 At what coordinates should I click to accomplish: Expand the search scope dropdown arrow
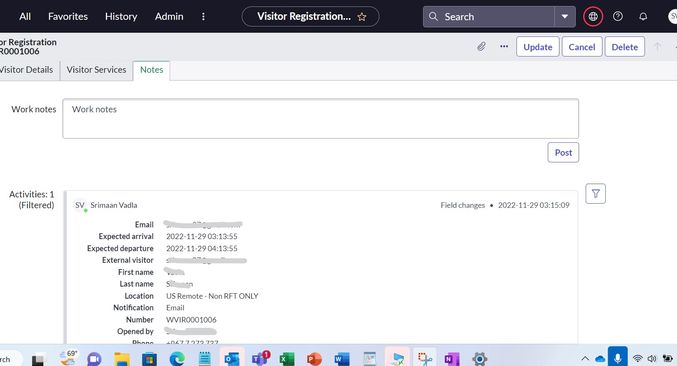565,17
